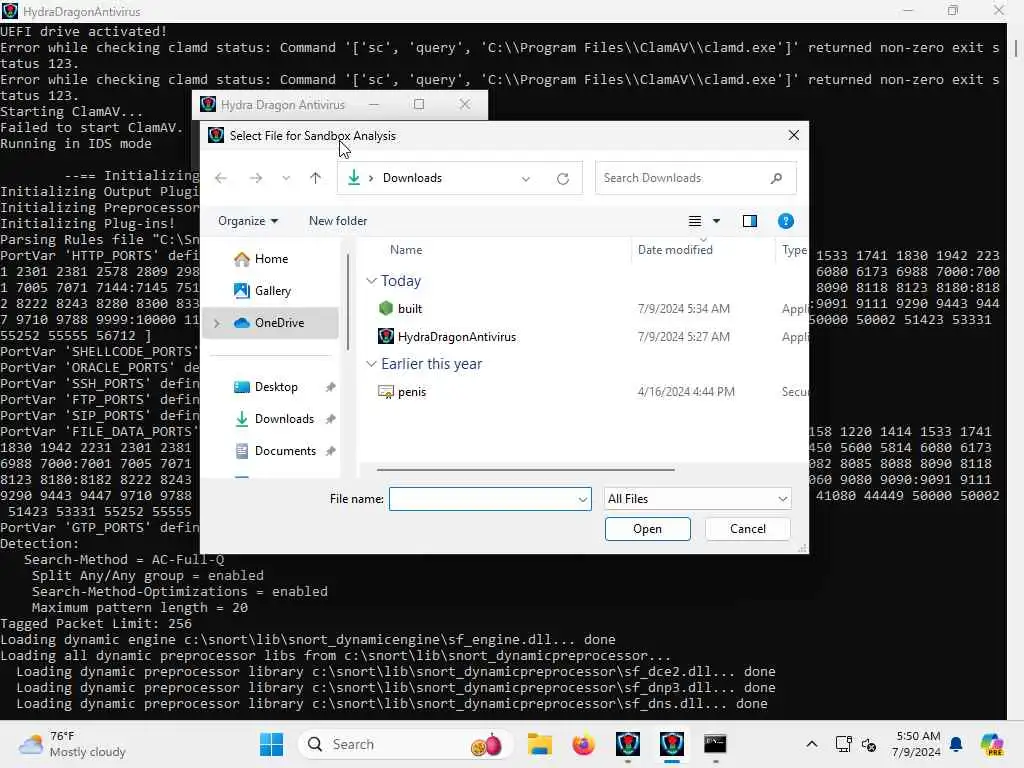1024x768 pixels.
Task: Click the Cancel button
Action: click(748, 529)
